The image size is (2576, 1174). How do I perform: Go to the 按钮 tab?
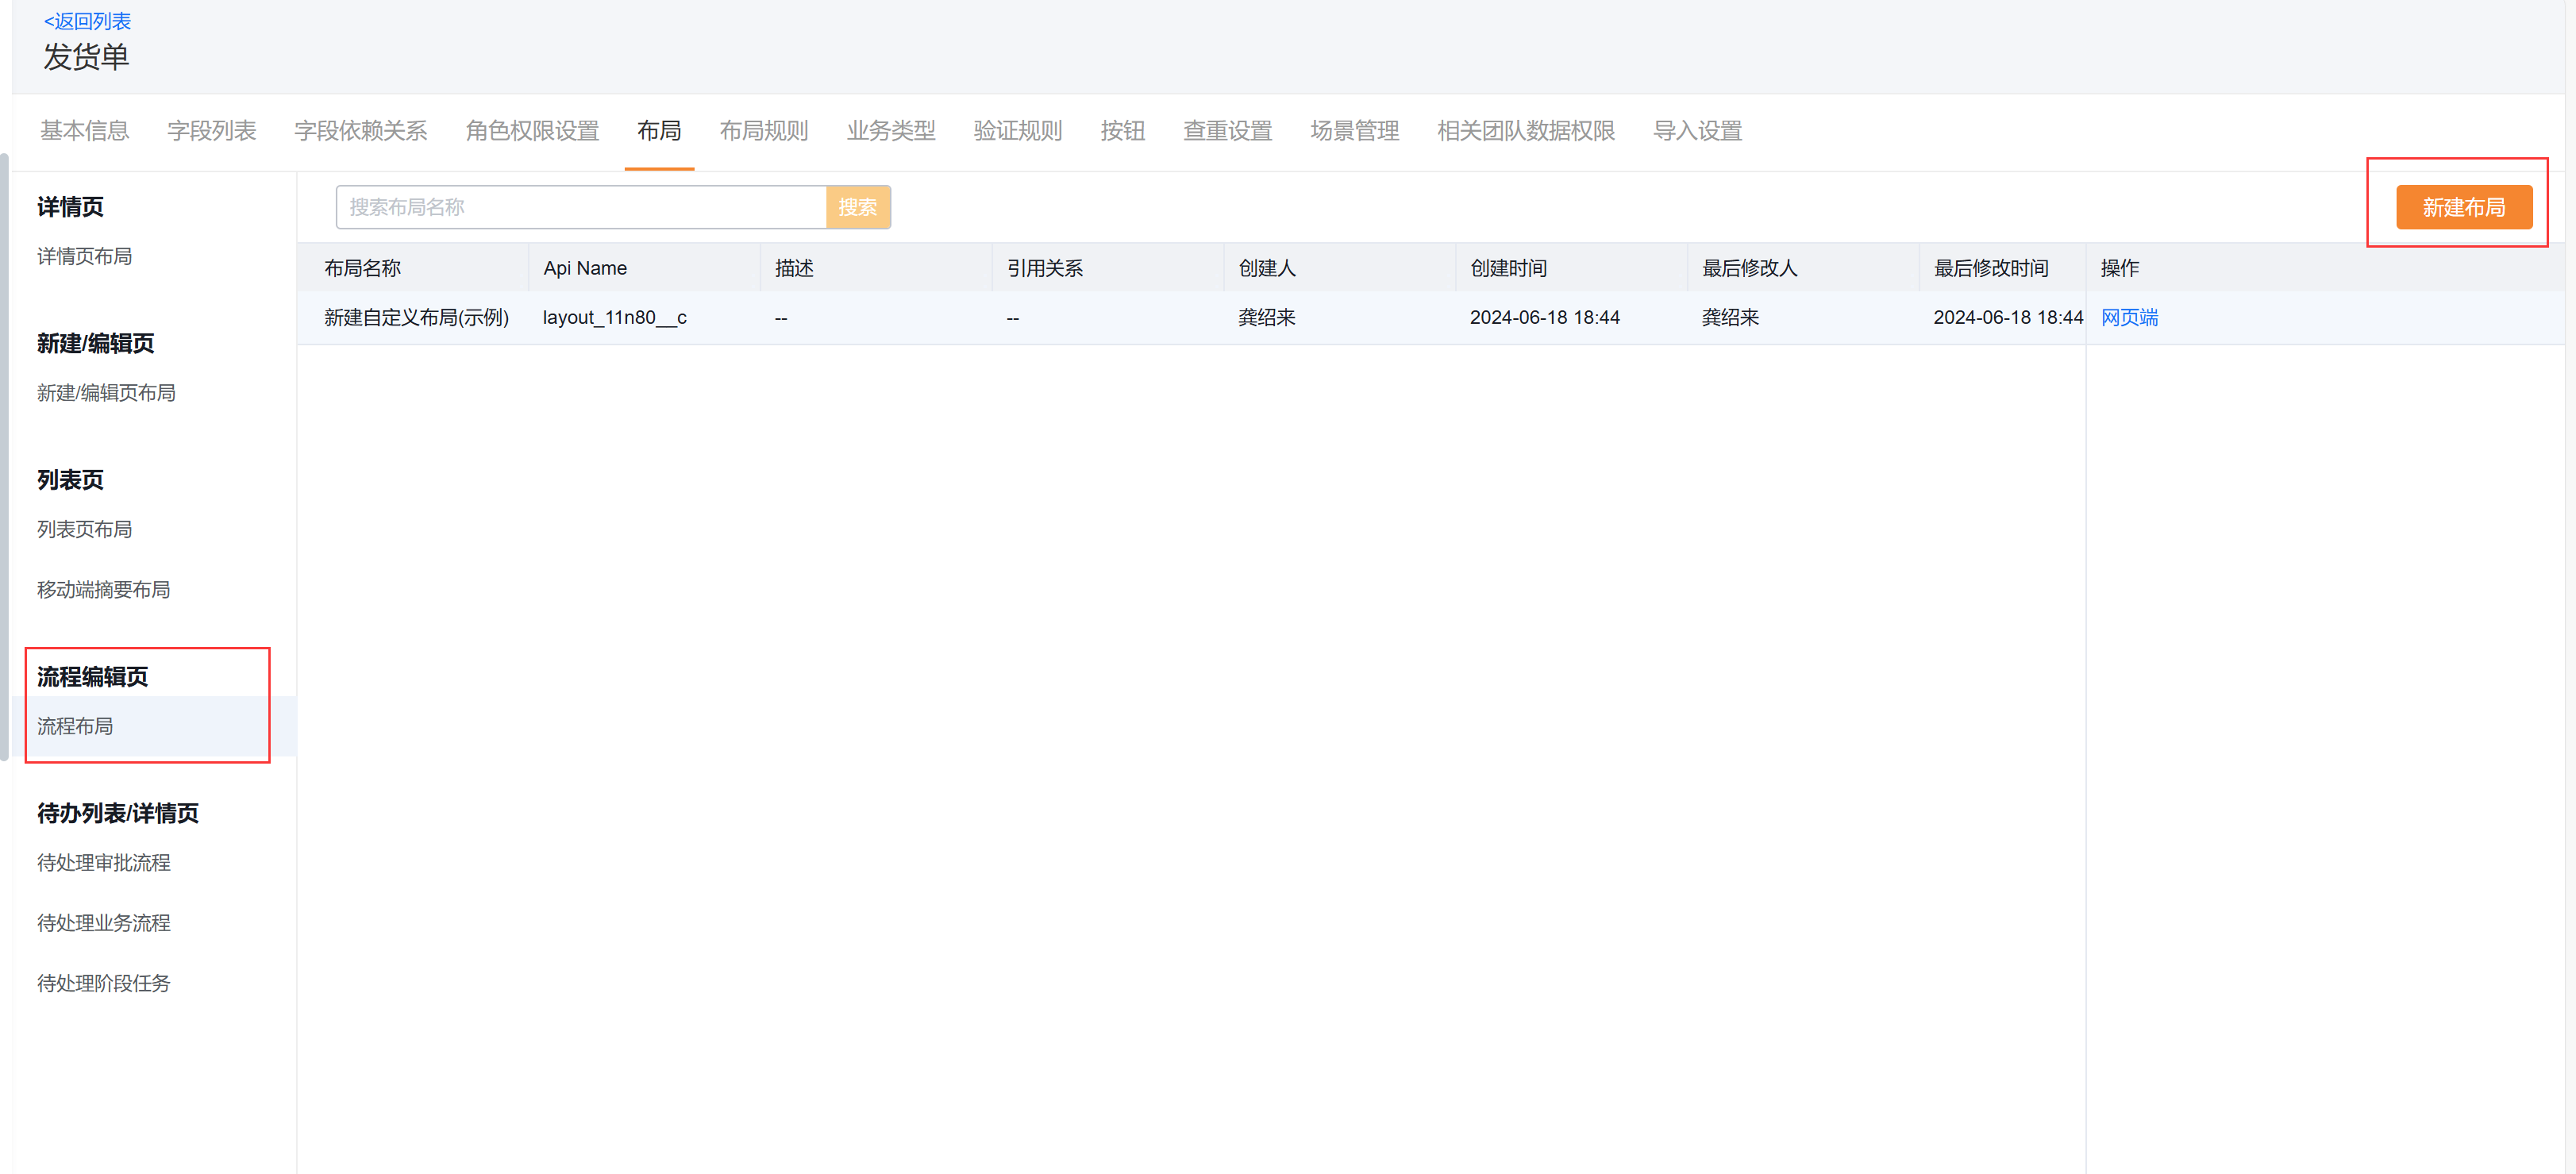[x=1123, y=131]
